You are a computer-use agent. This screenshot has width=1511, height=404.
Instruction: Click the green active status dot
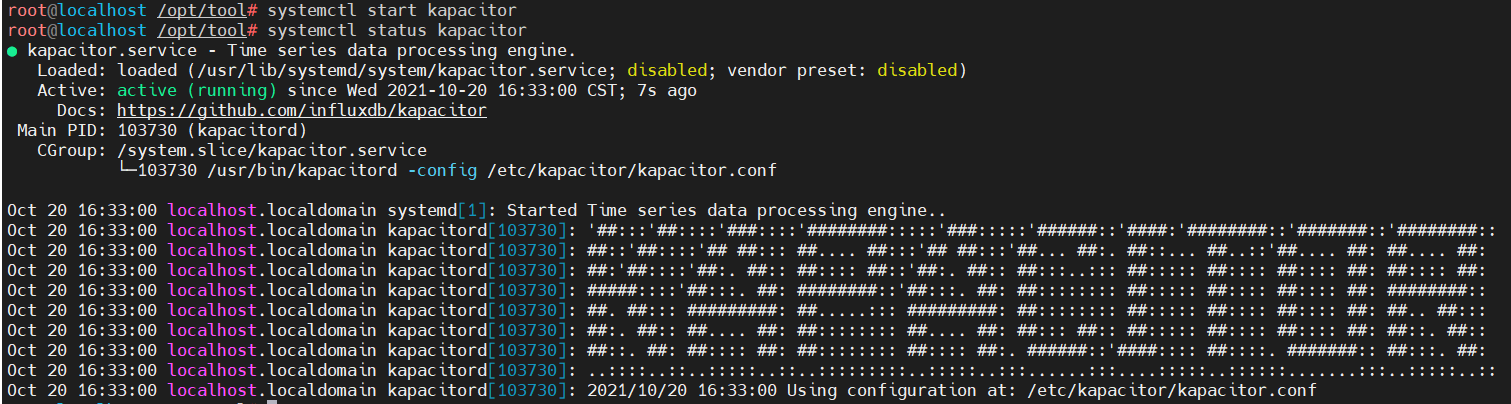[x=12, y=51]
